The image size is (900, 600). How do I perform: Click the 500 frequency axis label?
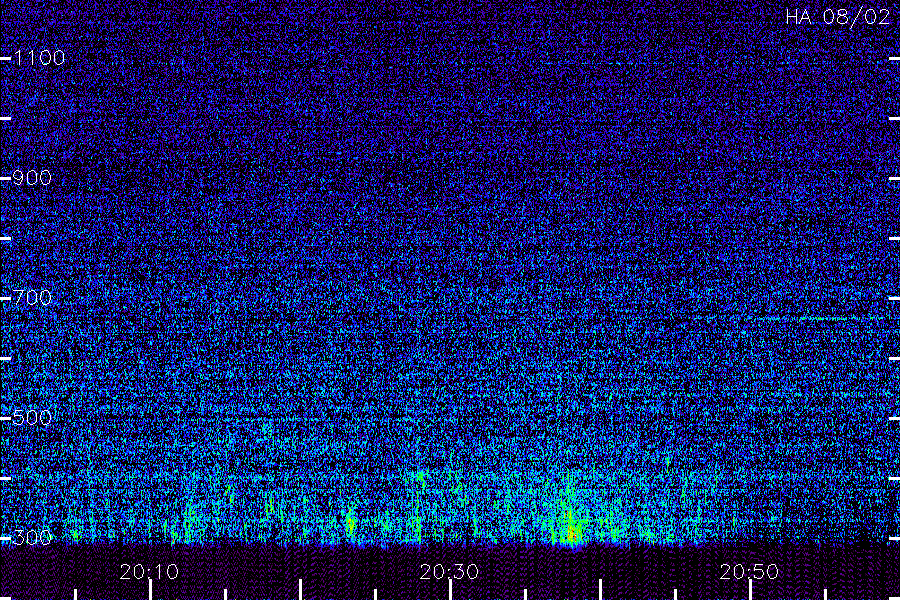tap(32, 417)
